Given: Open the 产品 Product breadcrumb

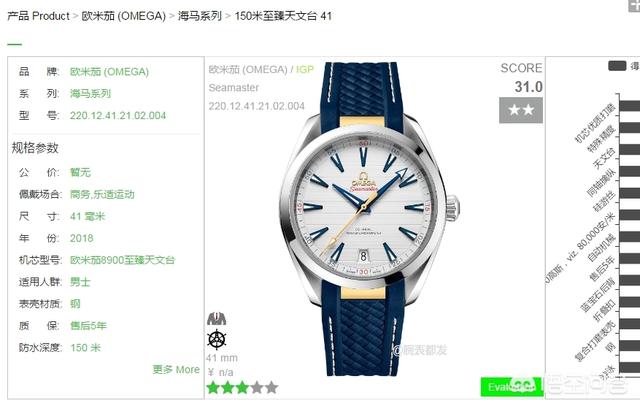Looking at the screenshot, I should pyautogui.click(x=38, y=16).
